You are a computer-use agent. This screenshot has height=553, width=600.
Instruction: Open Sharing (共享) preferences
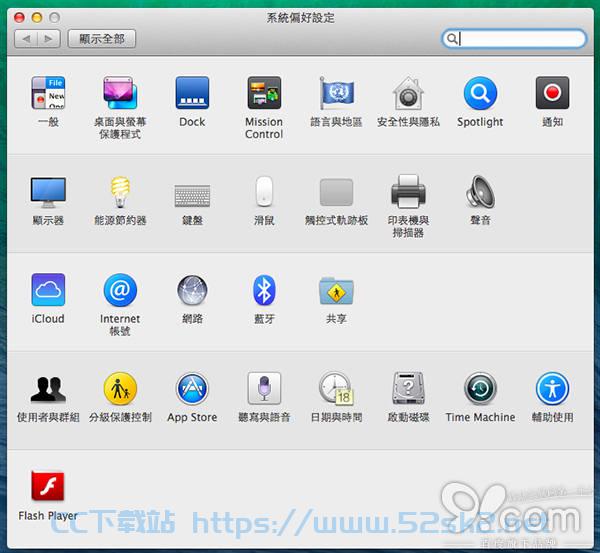click(x=336, y=290)
